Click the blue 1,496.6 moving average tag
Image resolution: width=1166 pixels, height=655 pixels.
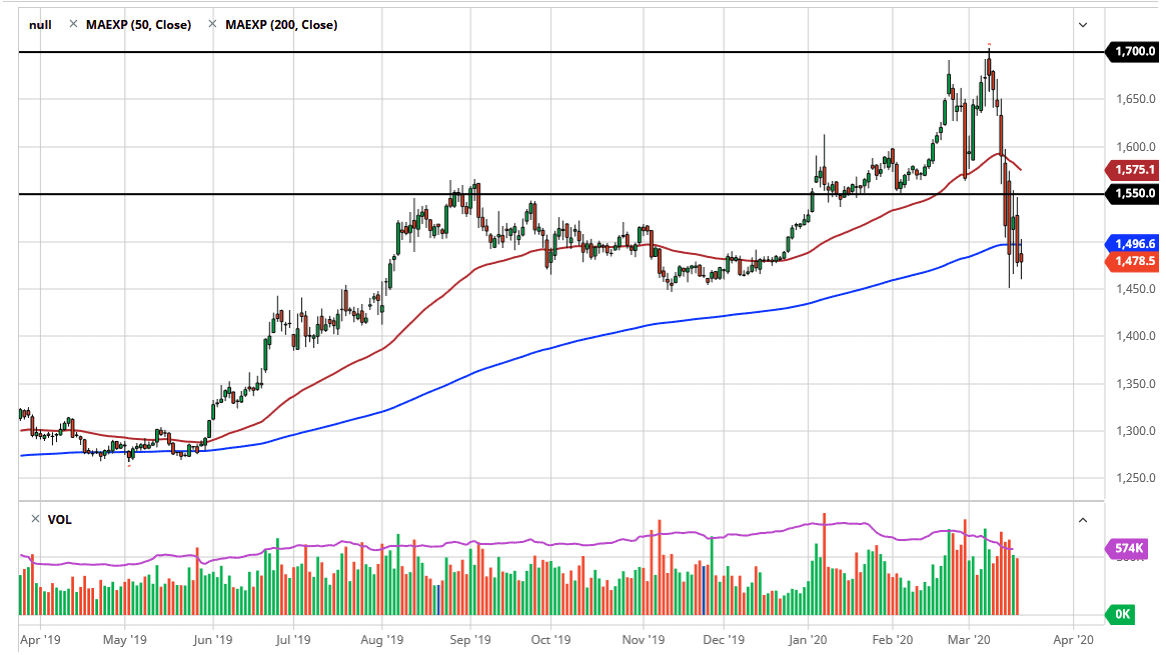(1133, 243)
